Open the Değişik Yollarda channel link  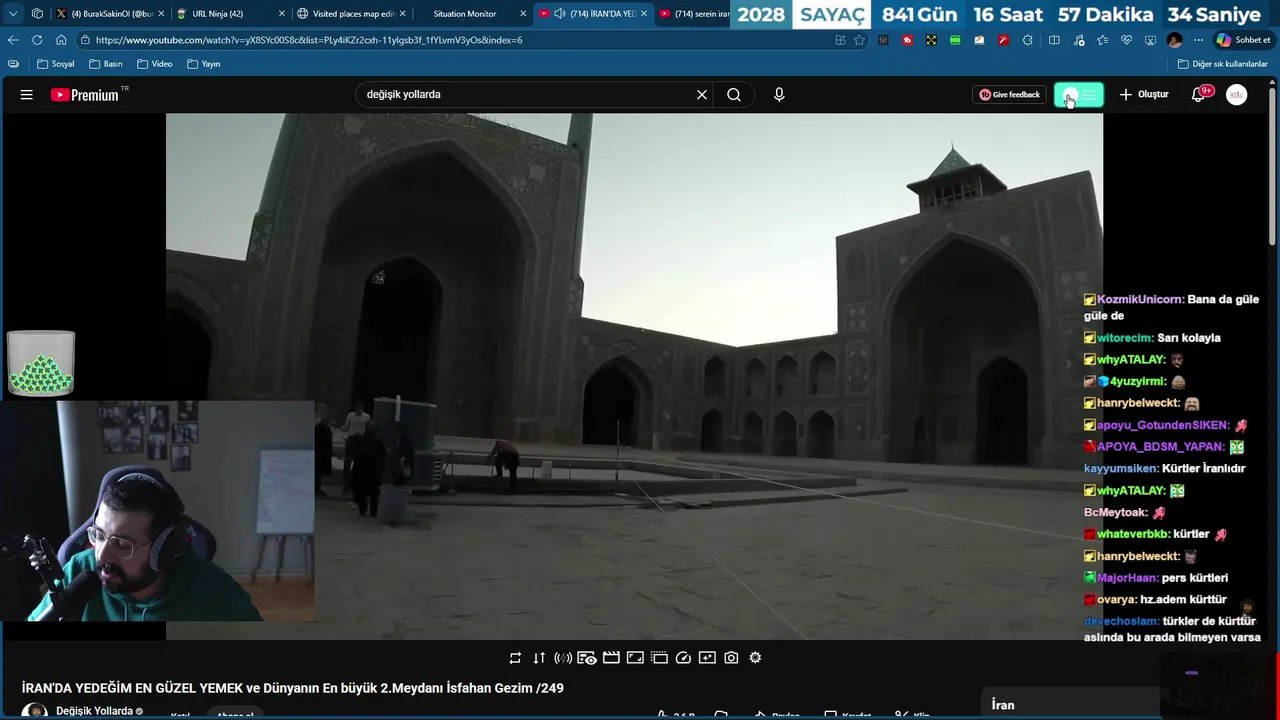pos(94,711)
